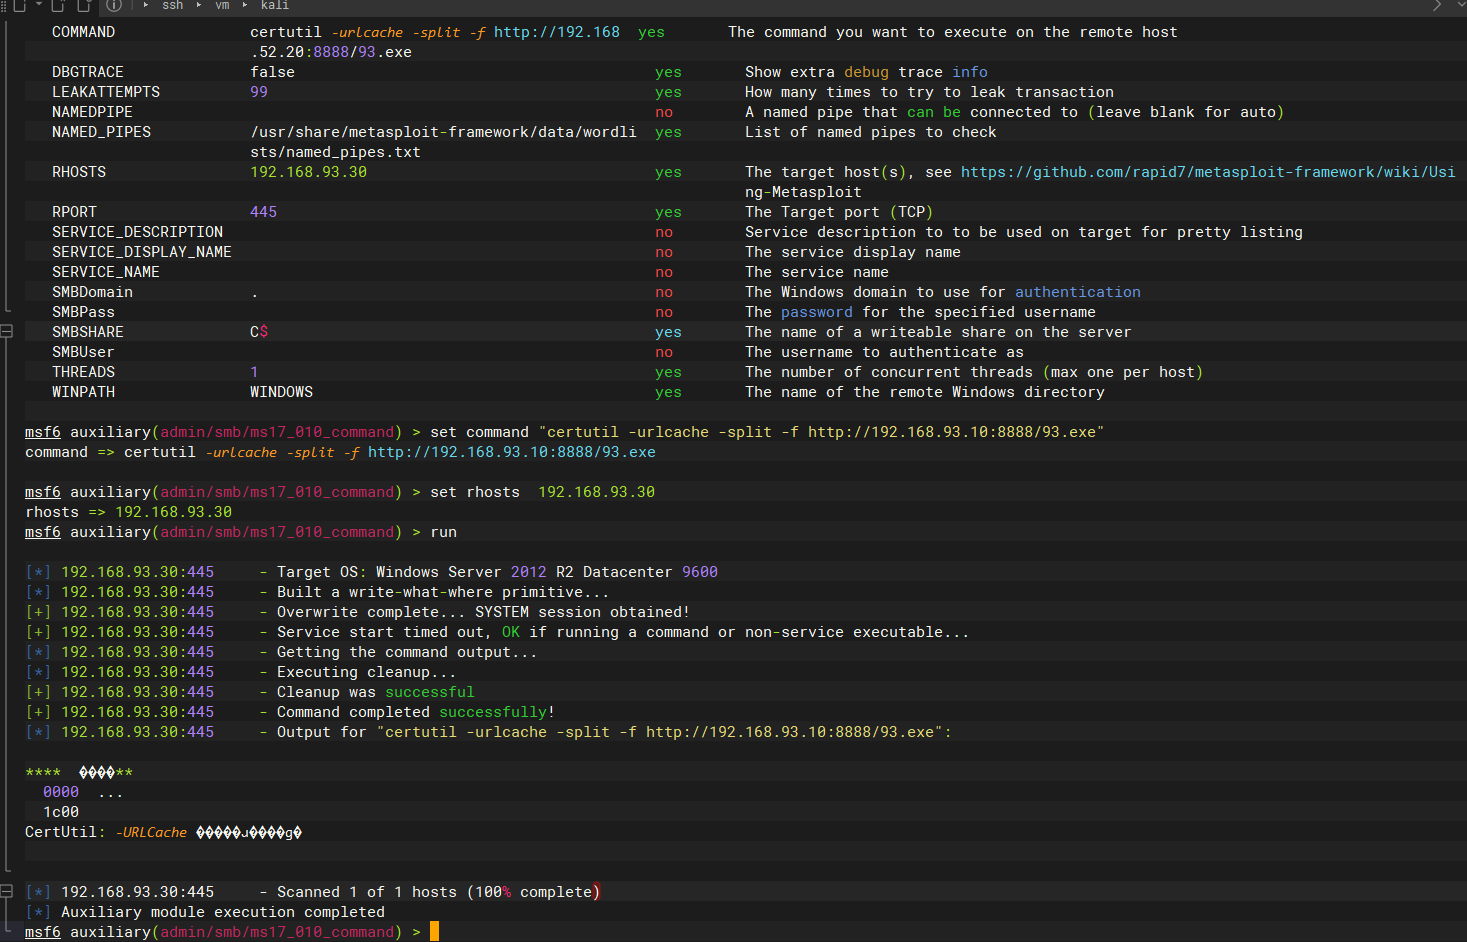
Task: Click the named_pipes.txt wordlist path value
Action: [x=443, y=142]
